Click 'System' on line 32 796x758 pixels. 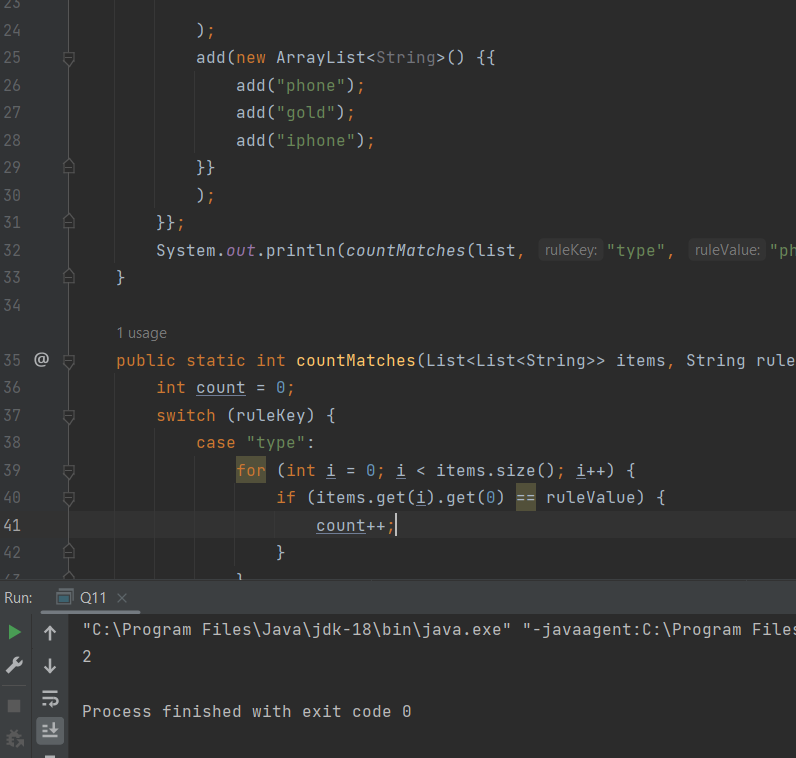tap(186, 250)
